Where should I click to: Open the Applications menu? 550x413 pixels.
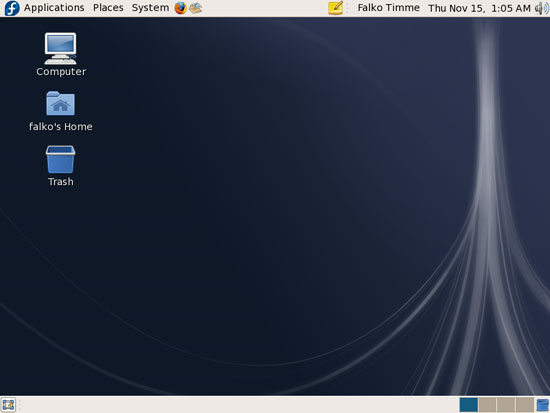[54, 8]
